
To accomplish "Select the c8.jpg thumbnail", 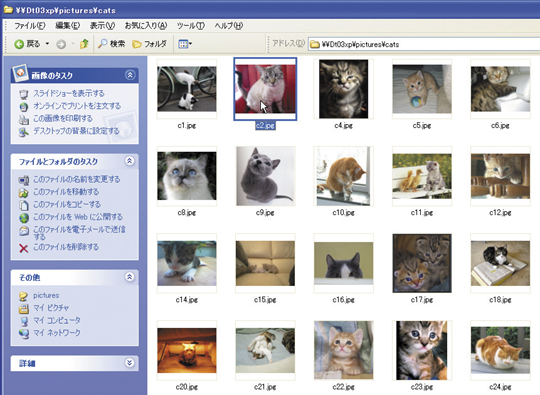I will (x=187, y=176).
